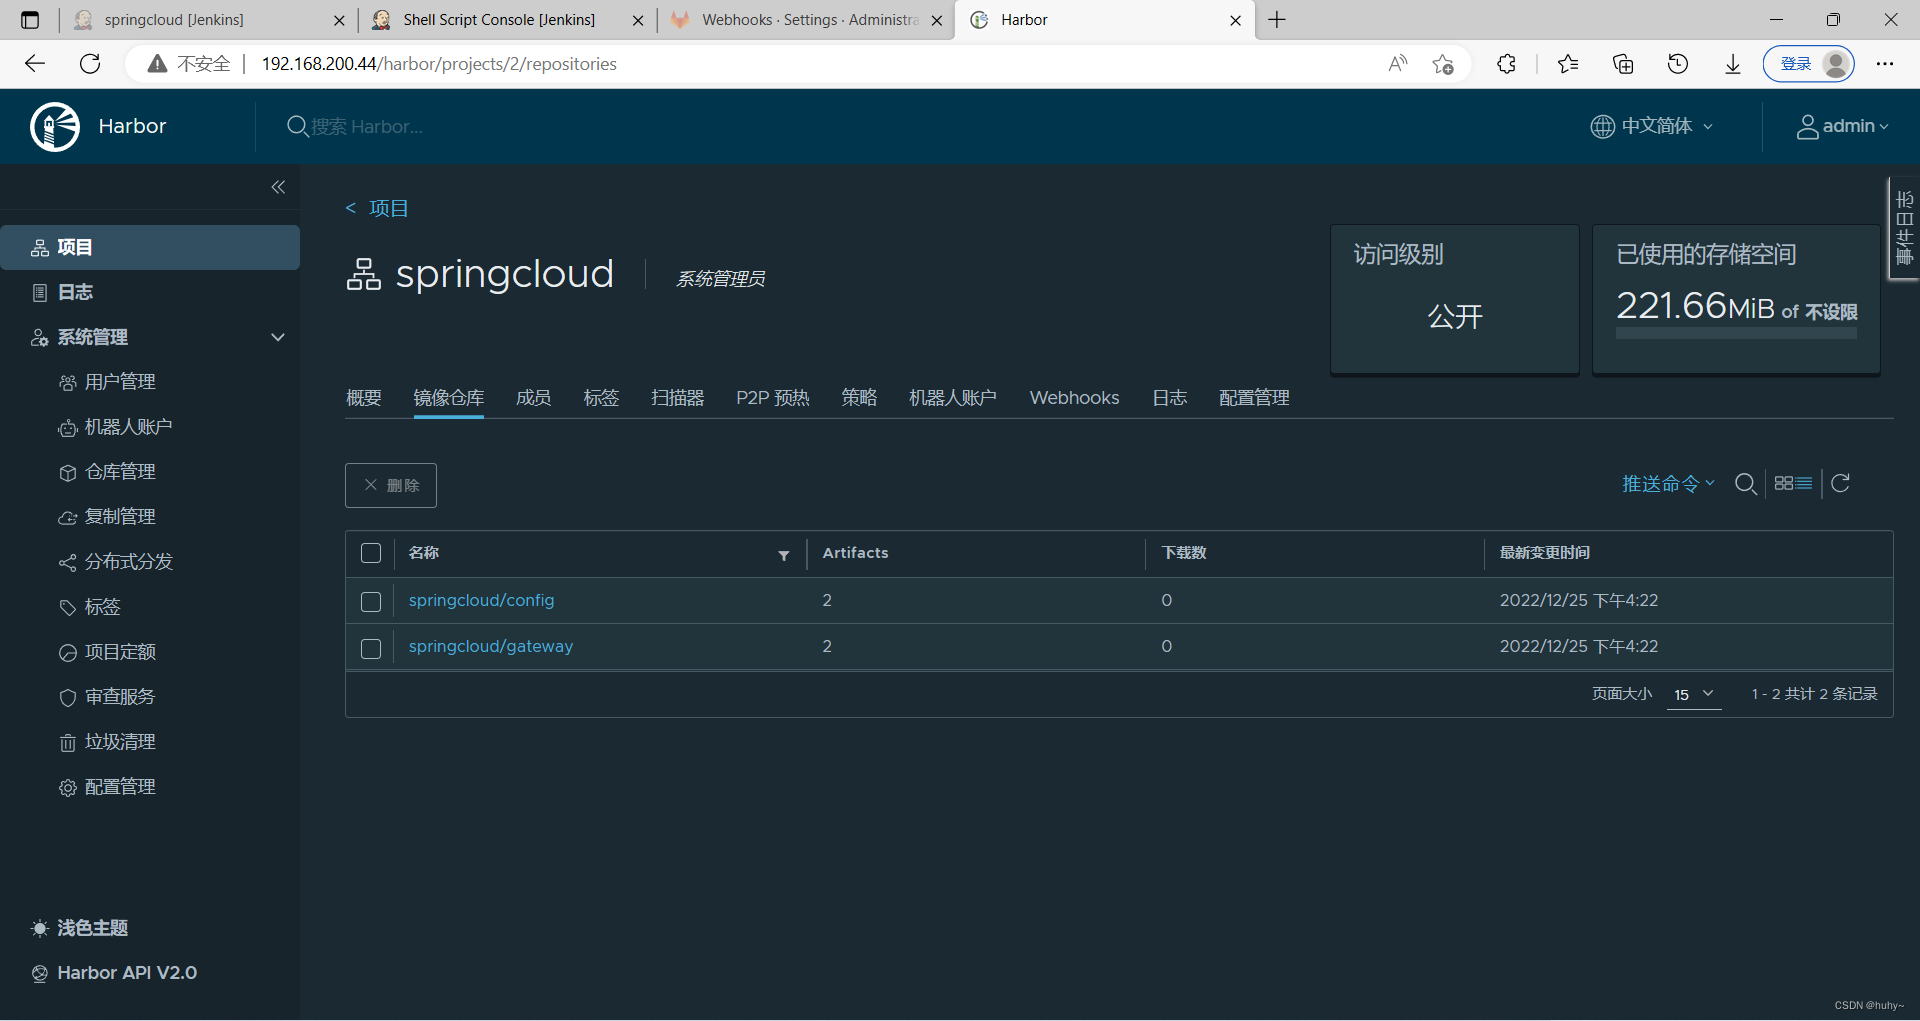Select 项目 in the sidebar

[x=150, y=247]
